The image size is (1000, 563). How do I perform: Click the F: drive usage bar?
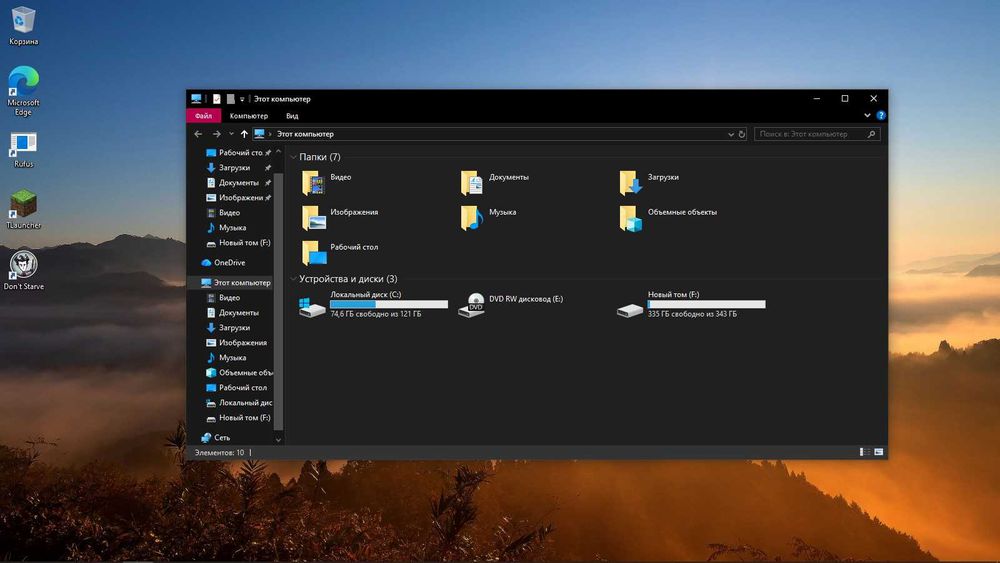click(x=707, y=304)
